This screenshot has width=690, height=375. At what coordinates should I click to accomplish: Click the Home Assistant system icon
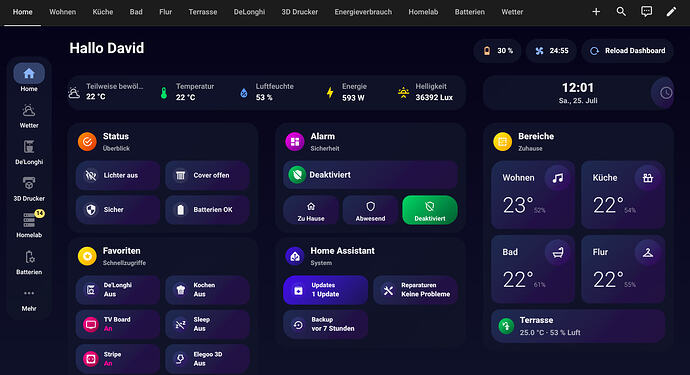pos(294,256)
